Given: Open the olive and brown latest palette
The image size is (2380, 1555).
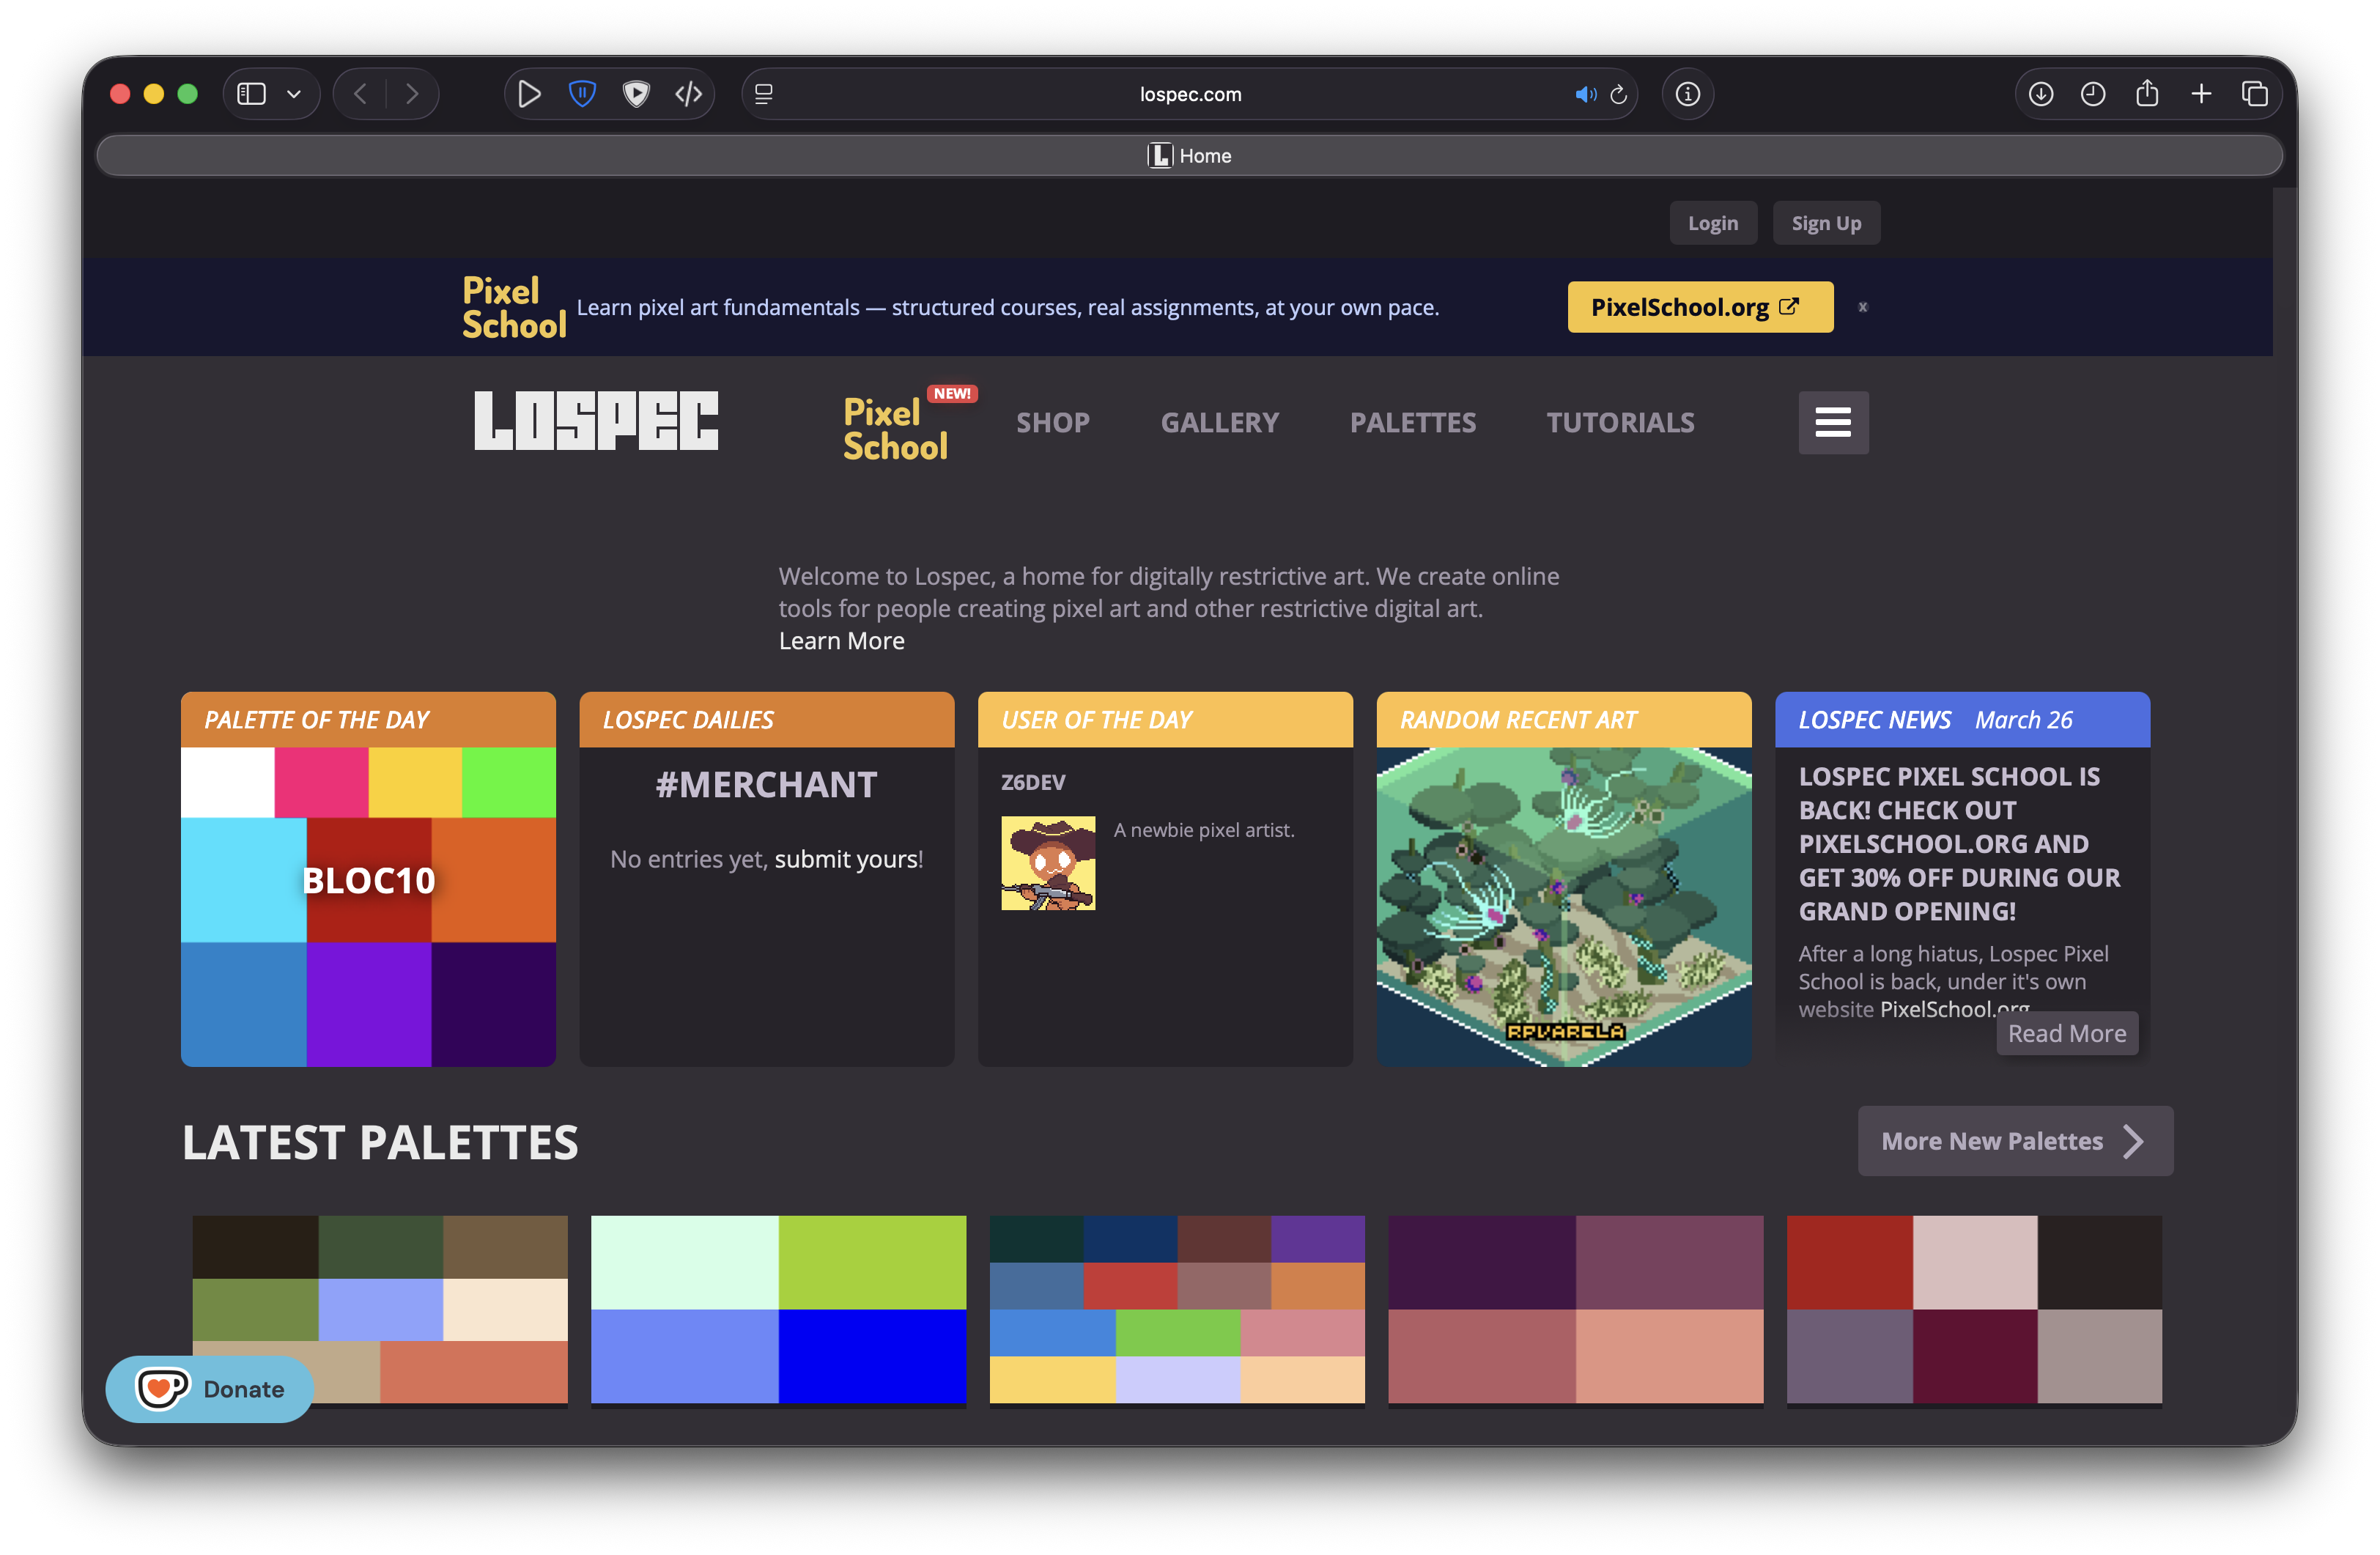Looking at the screenshot, I should (x=380, y=1310).
